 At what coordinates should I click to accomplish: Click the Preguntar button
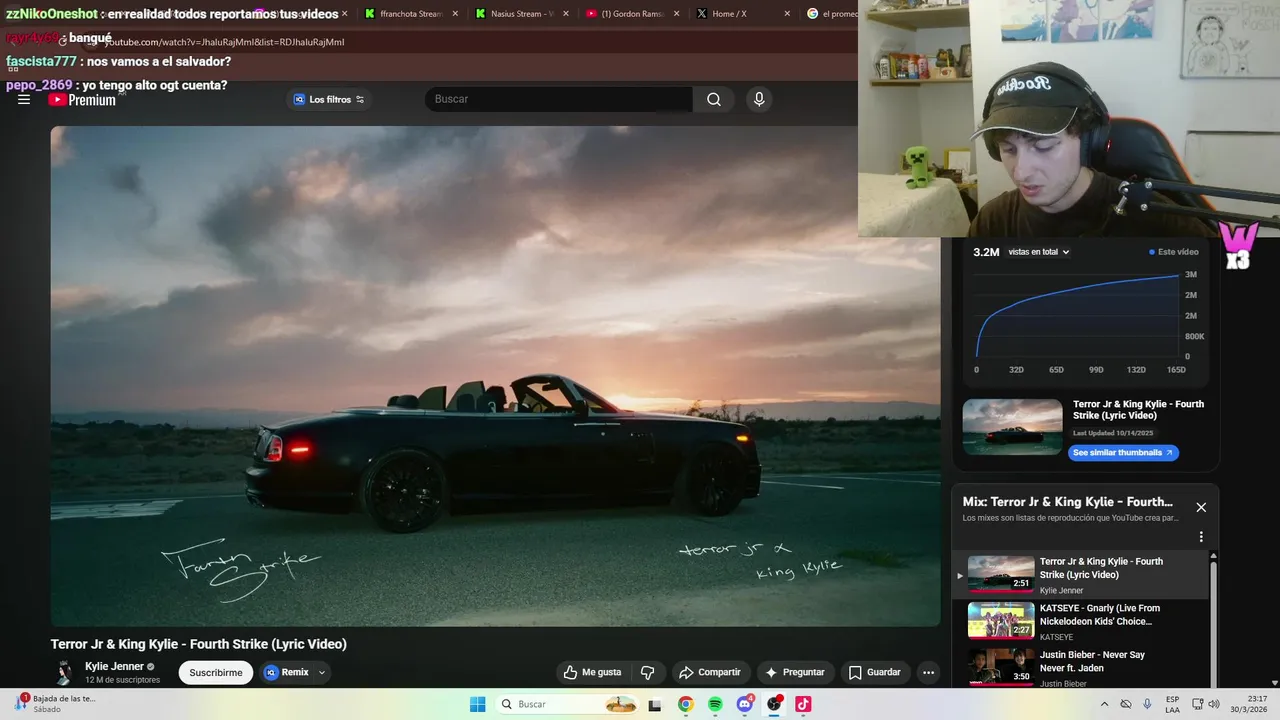click(795, 672)
